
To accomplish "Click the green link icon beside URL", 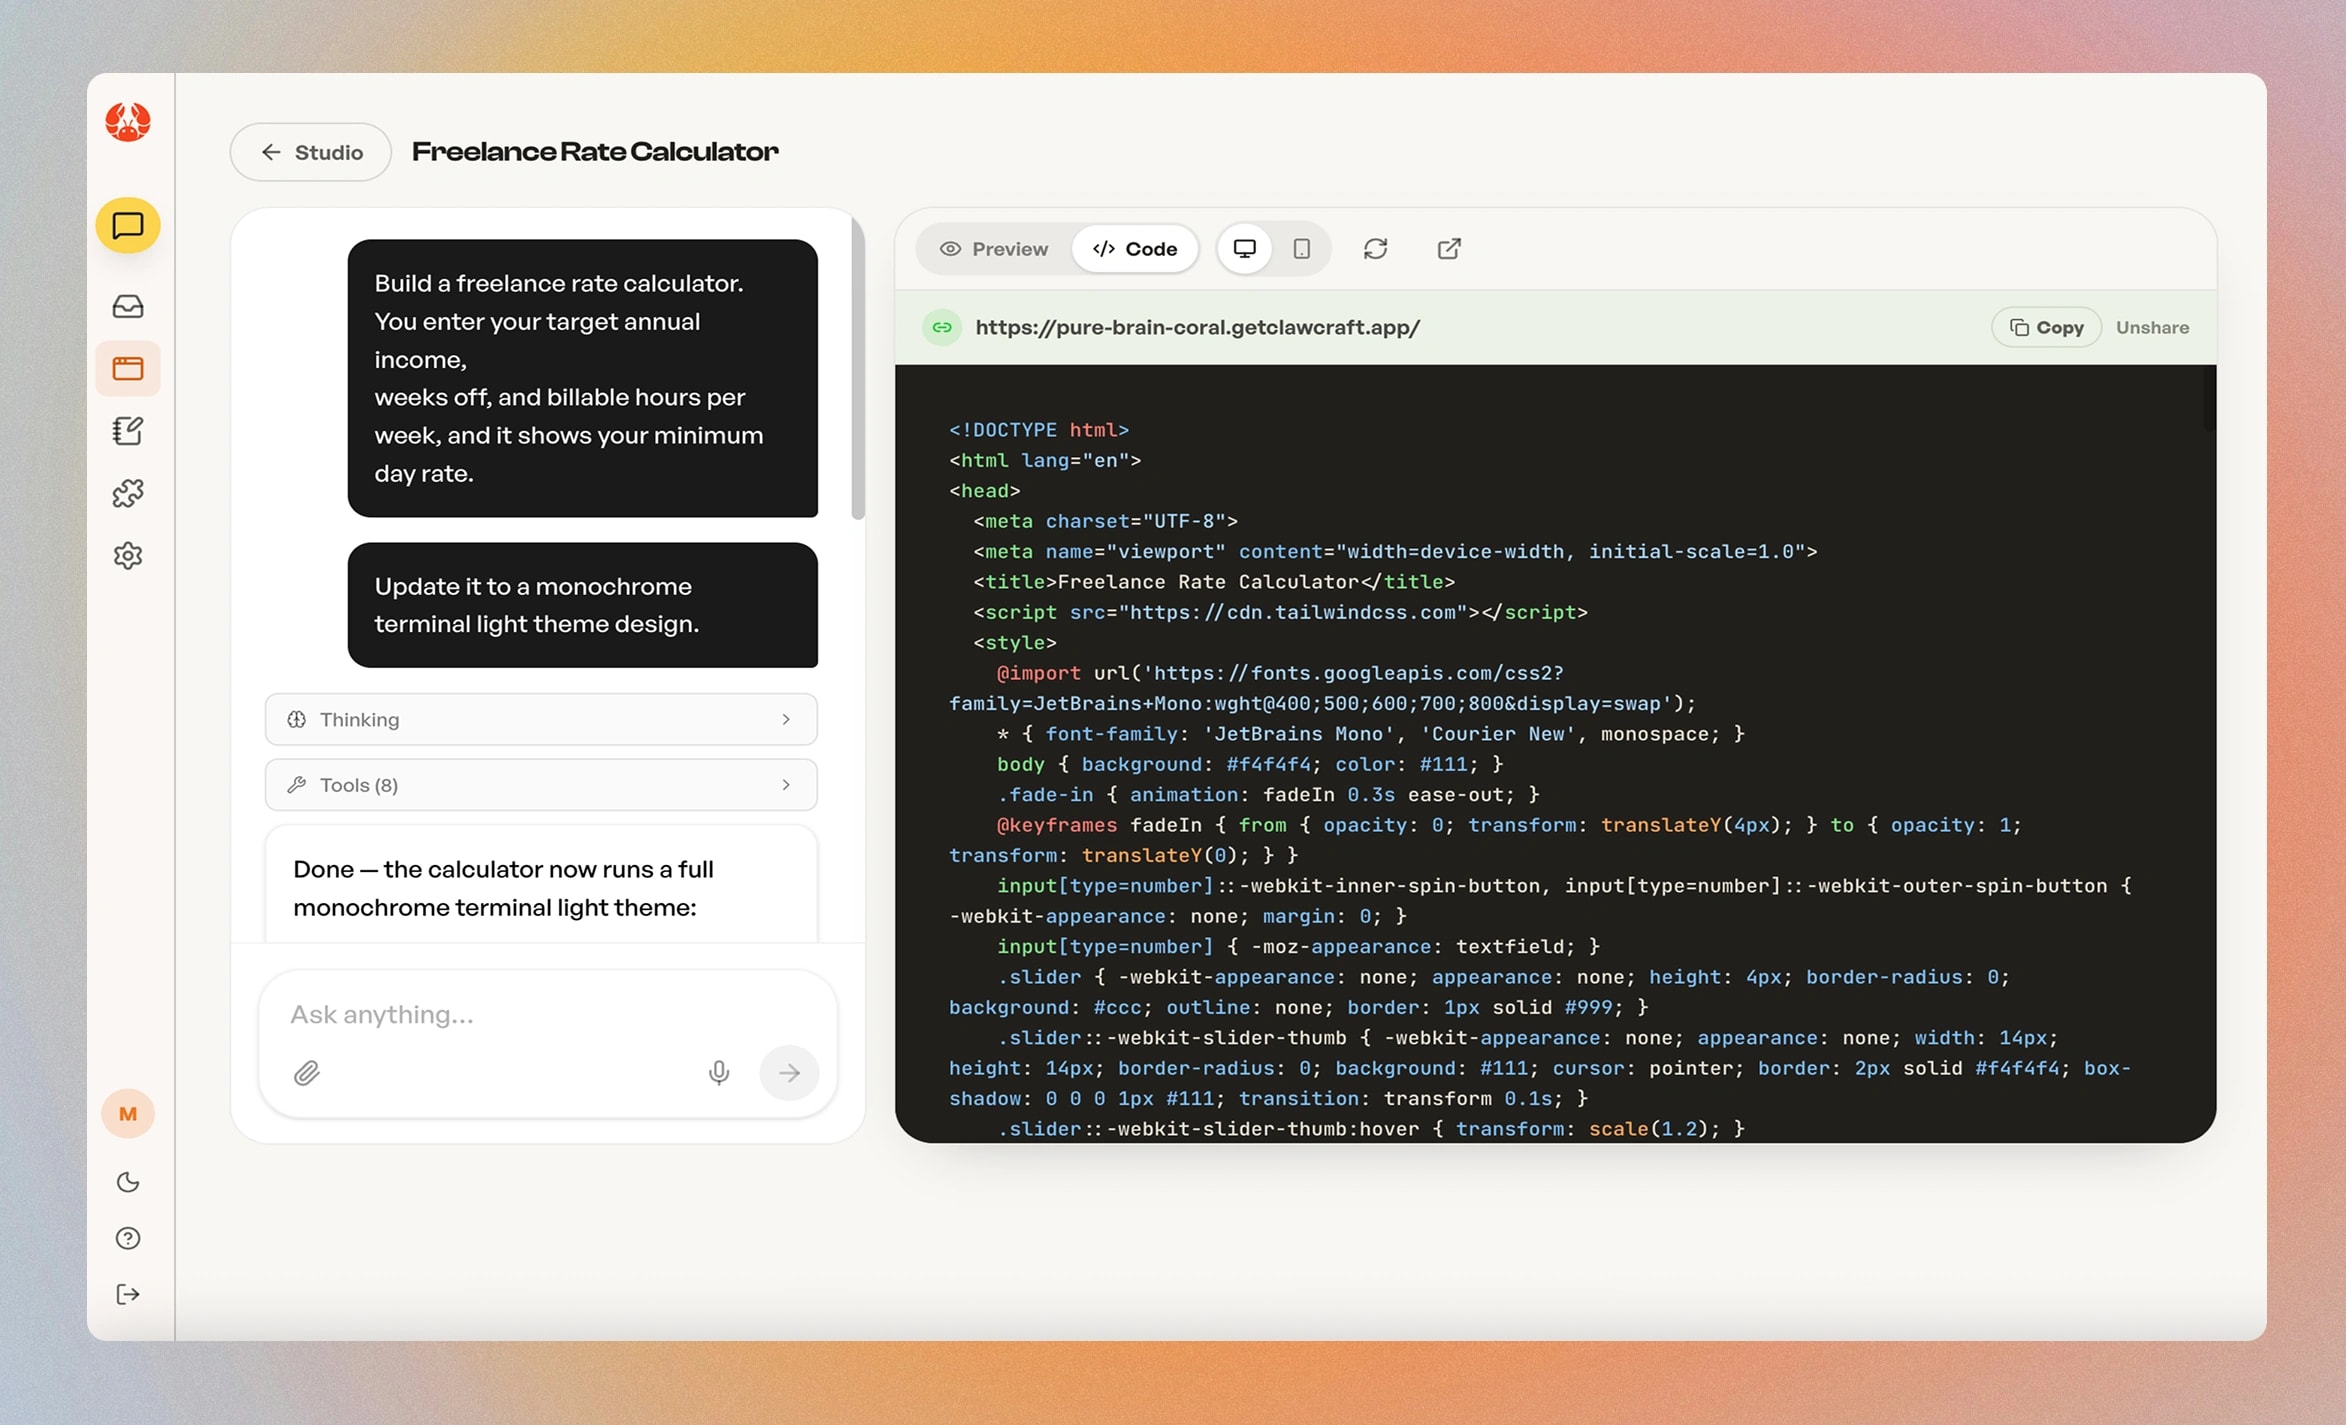I will (942, 327).
